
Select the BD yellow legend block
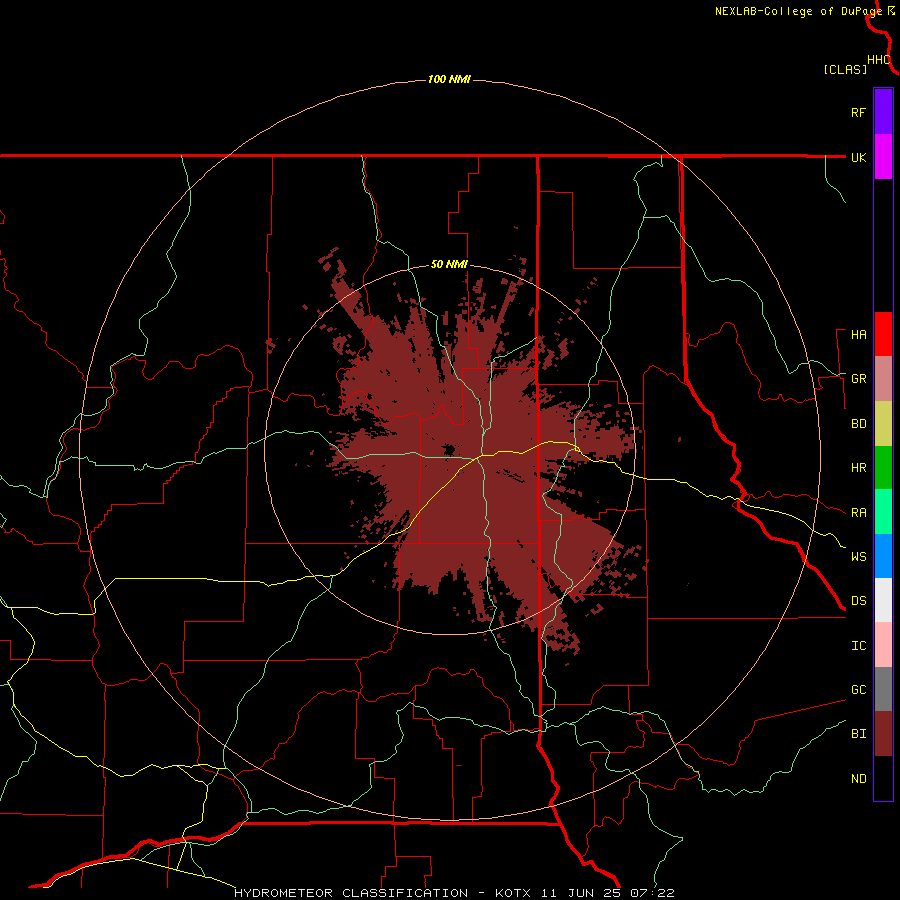pos(883,423)
